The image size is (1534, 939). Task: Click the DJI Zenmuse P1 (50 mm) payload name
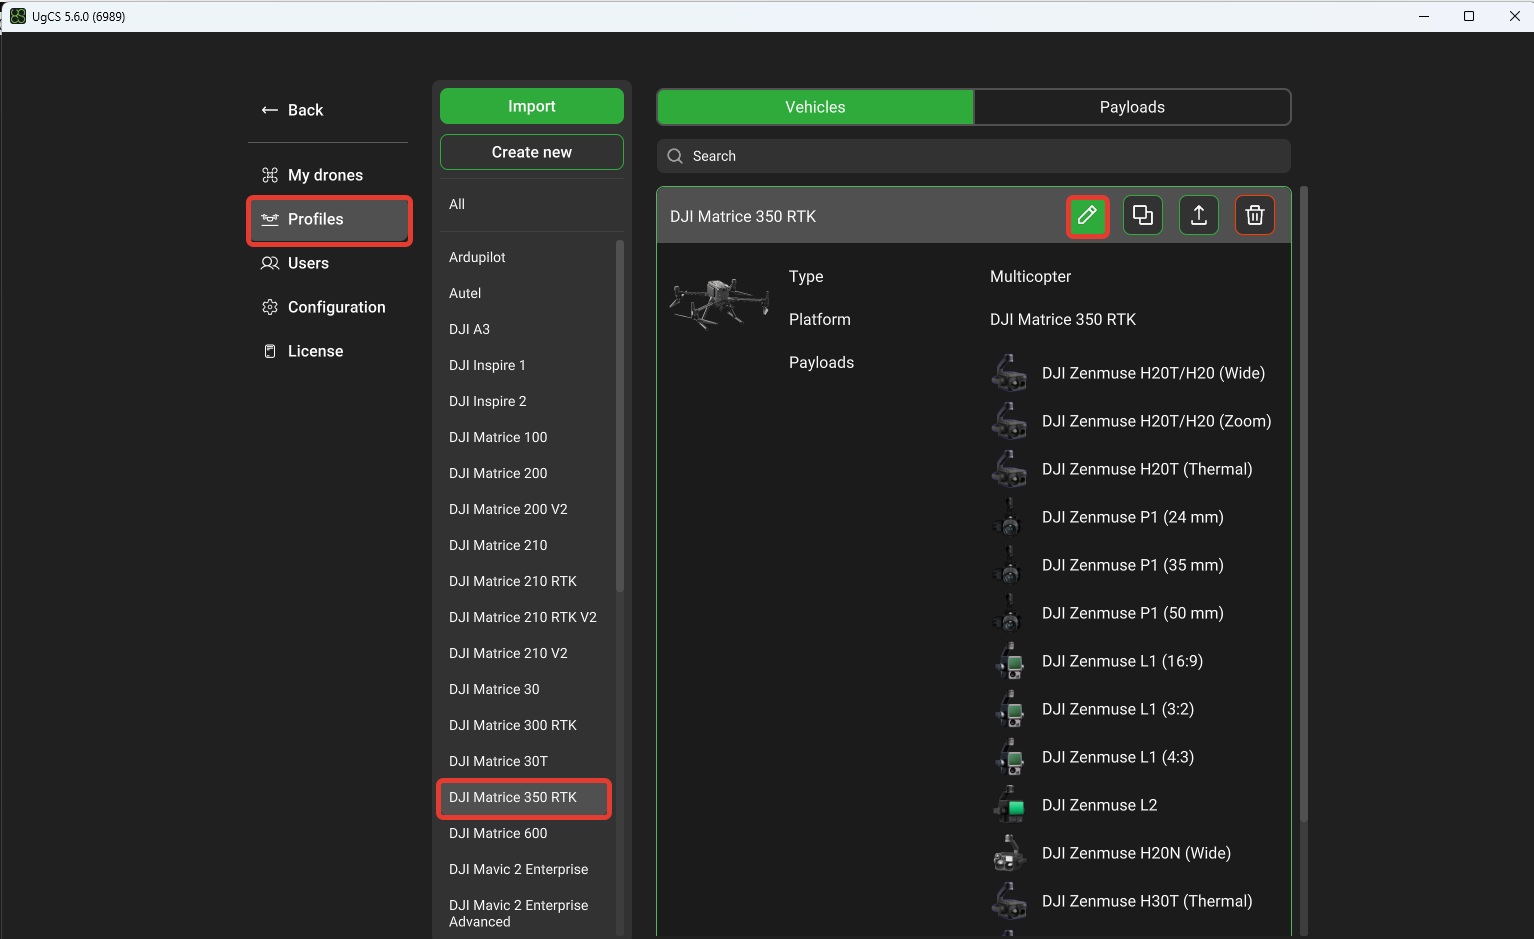click(x=1133, y=613)
